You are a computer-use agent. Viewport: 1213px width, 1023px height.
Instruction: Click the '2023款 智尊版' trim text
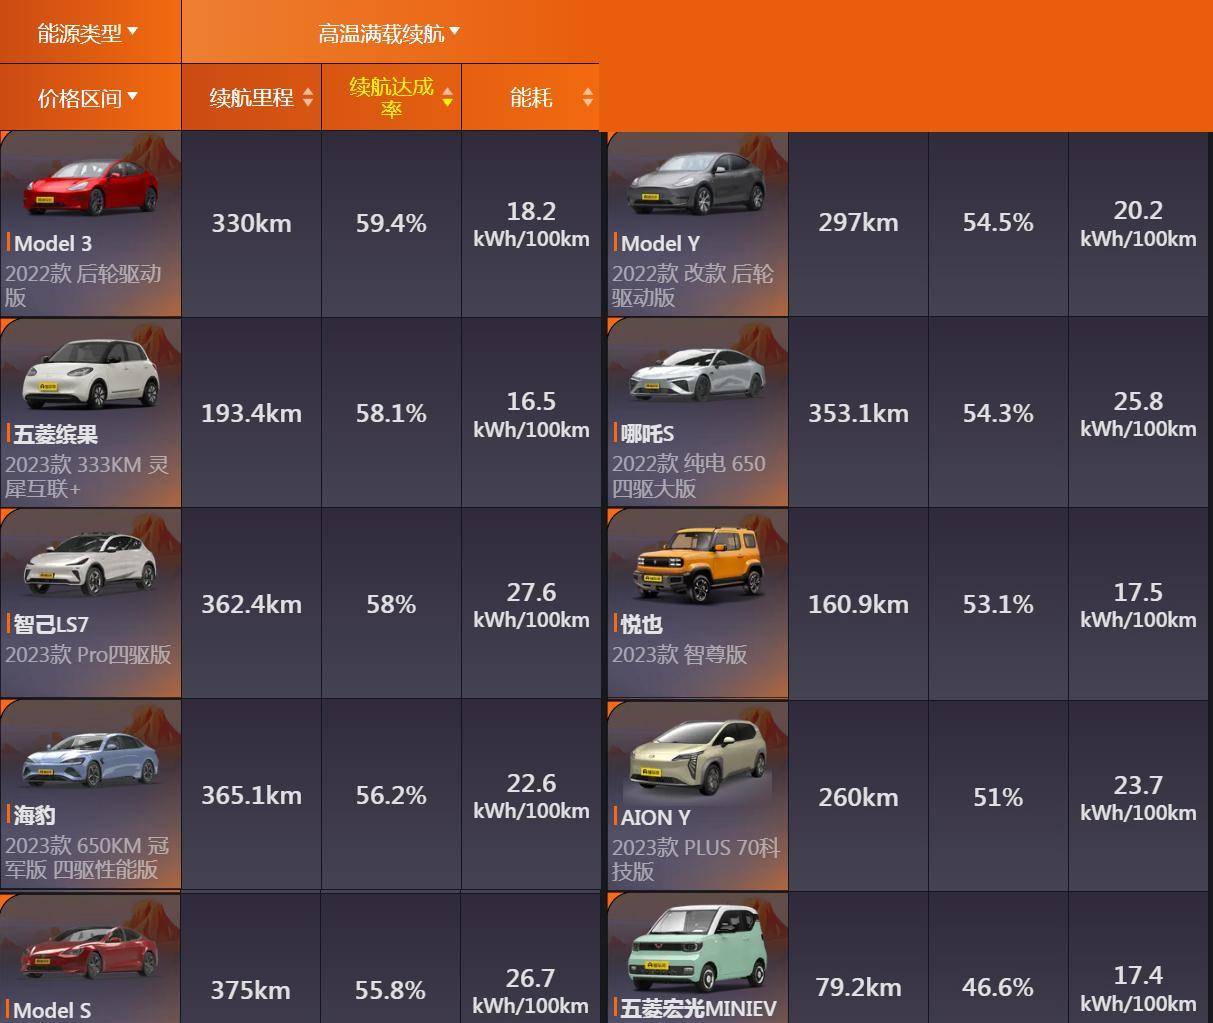pos(680,655)
